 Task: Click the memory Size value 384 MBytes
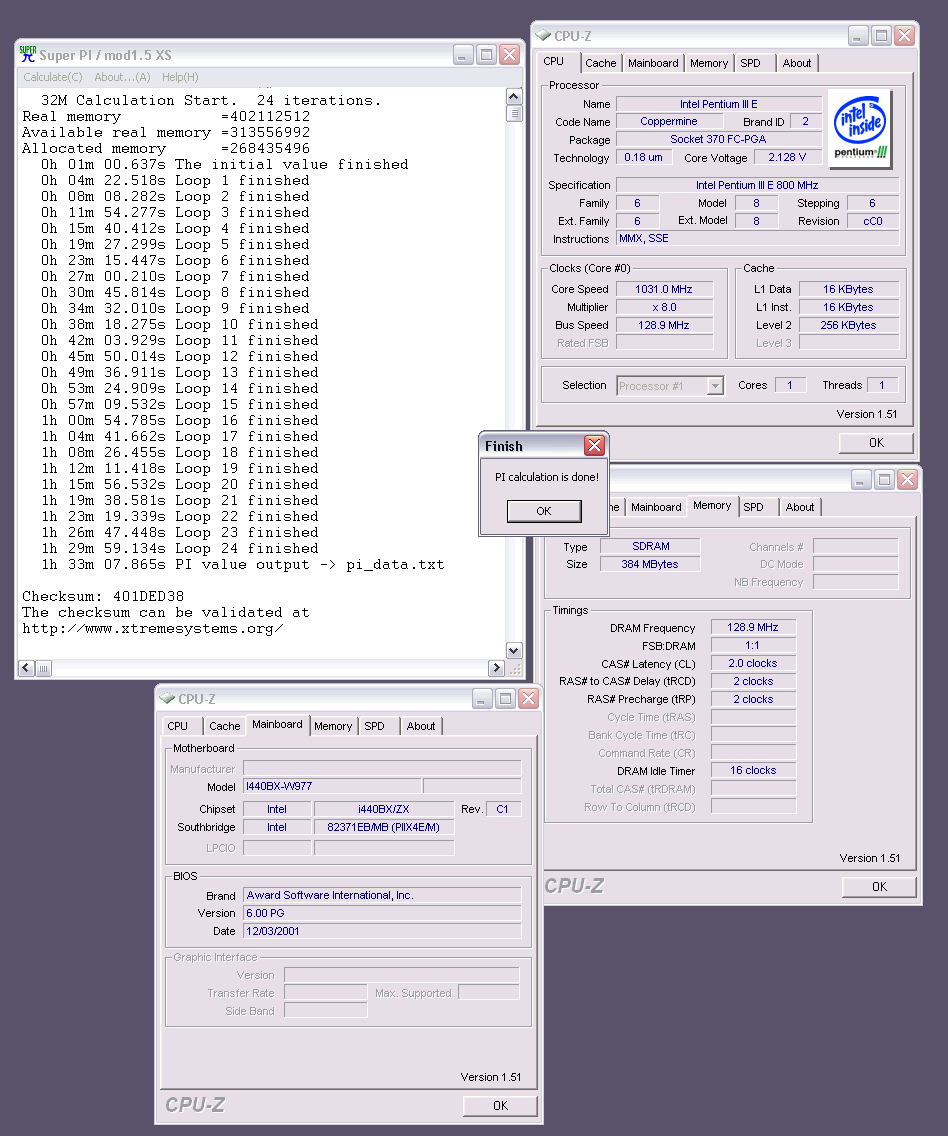click(x=650, y=564)
